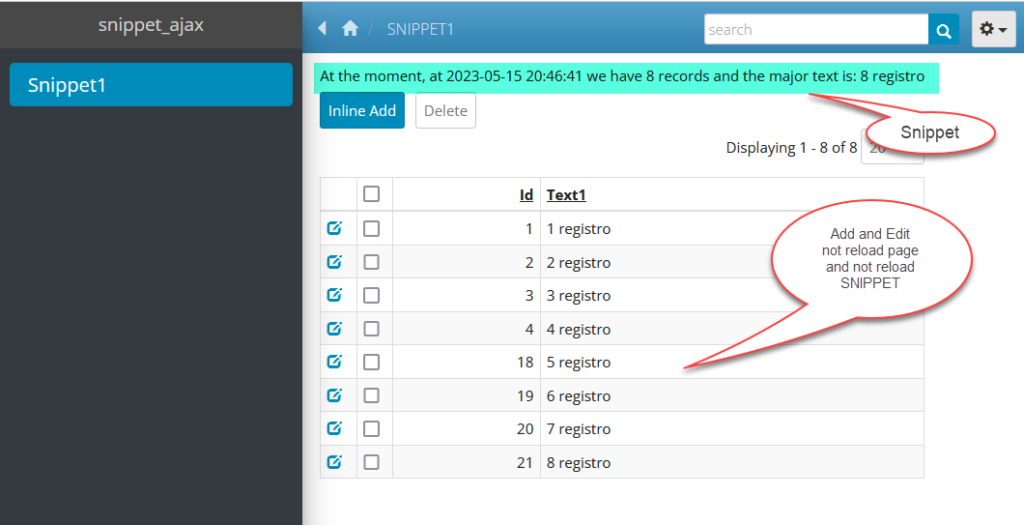Open the page size dropdown
The image size is (1024, 525).
click(878, 148)
